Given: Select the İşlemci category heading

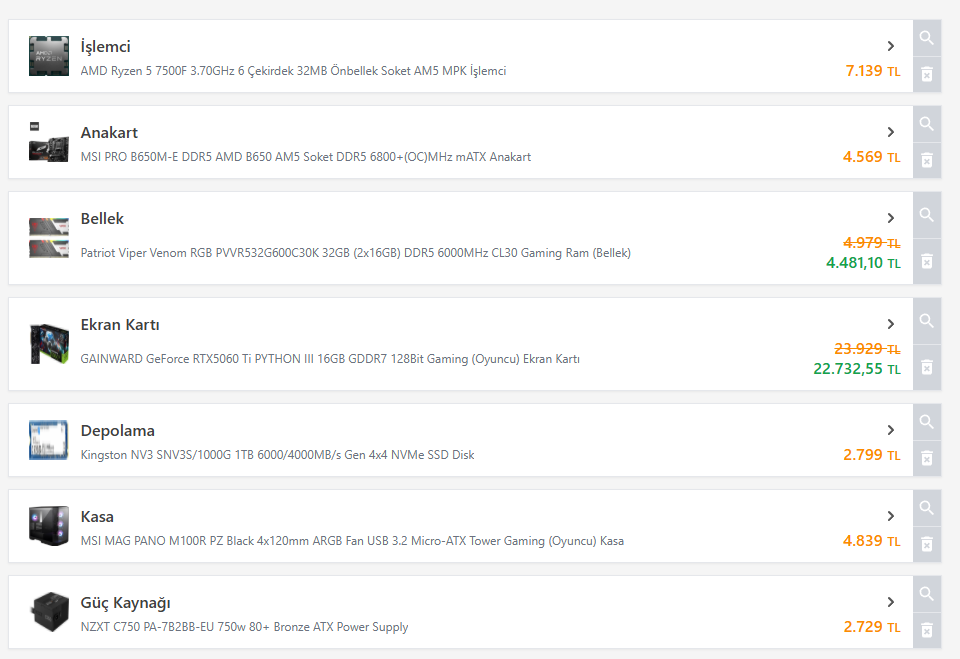Looking at the screenshot, I should (105, 47).
